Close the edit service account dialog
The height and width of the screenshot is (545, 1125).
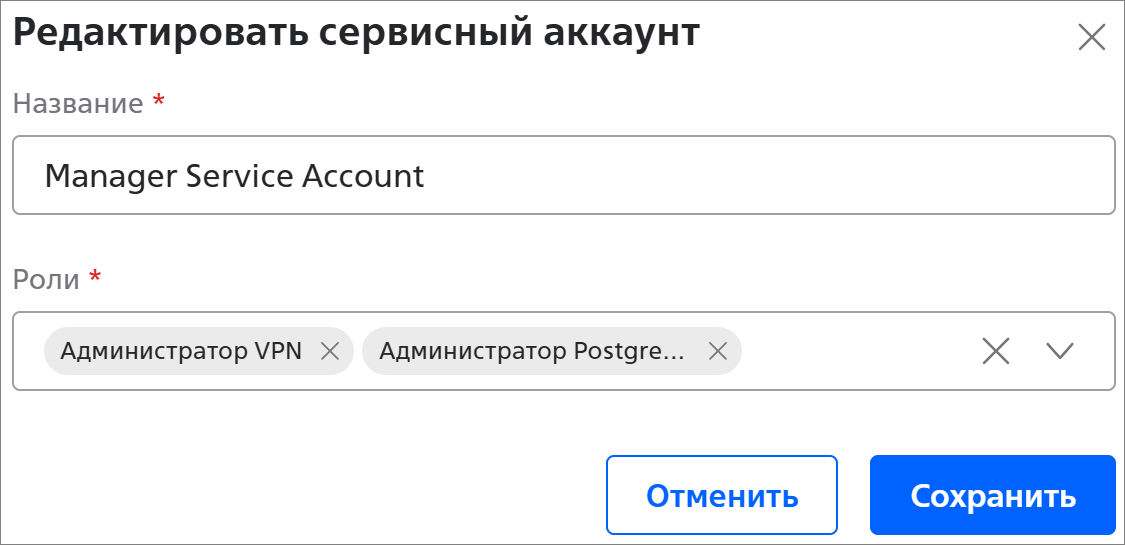tap(1091, 37)
